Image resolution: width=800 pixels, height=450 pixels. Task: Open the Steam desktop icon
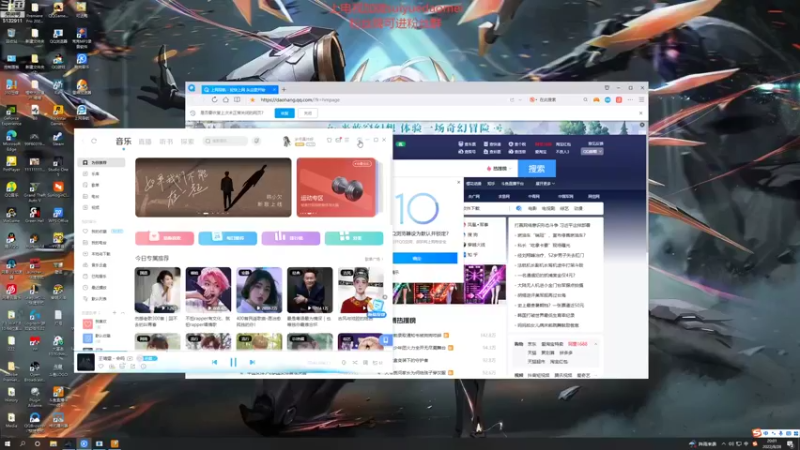tap(58, 139)
